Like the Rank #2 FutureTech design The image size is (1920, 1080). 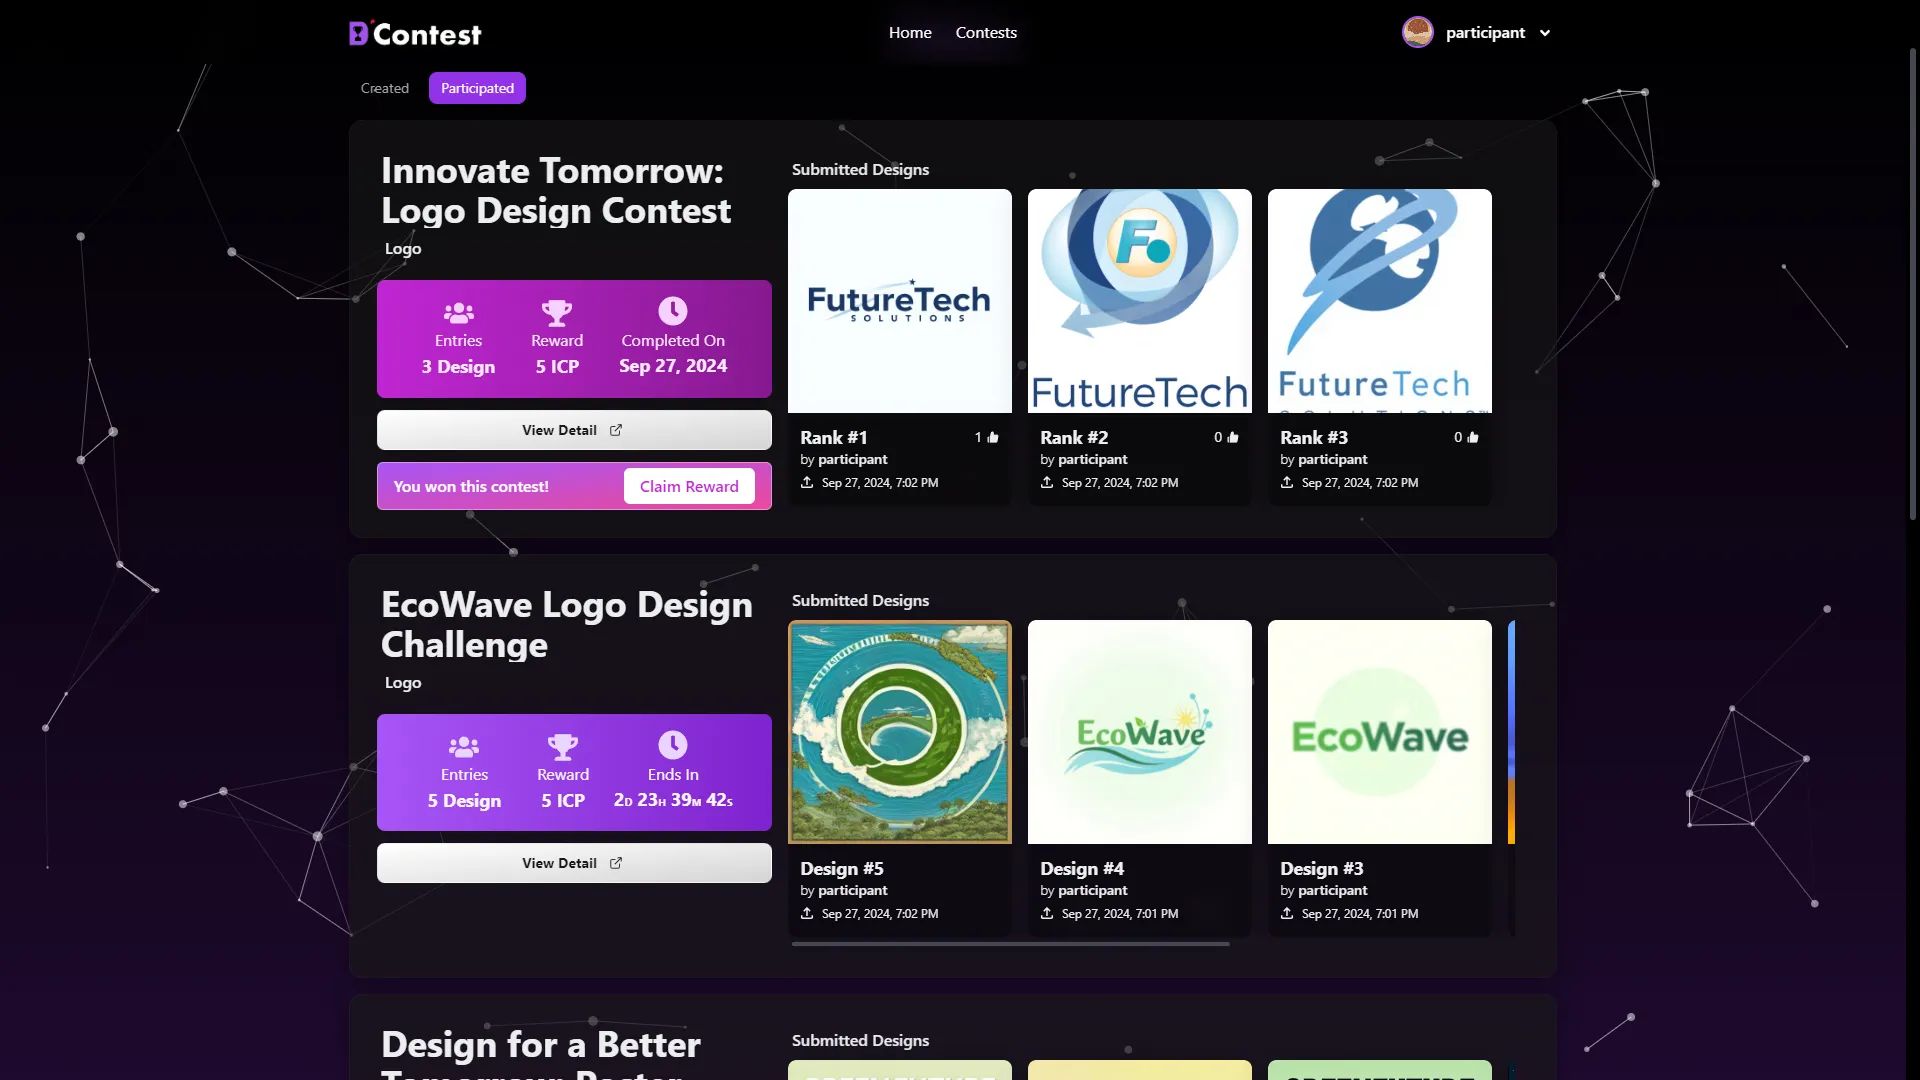[1233, 437]
